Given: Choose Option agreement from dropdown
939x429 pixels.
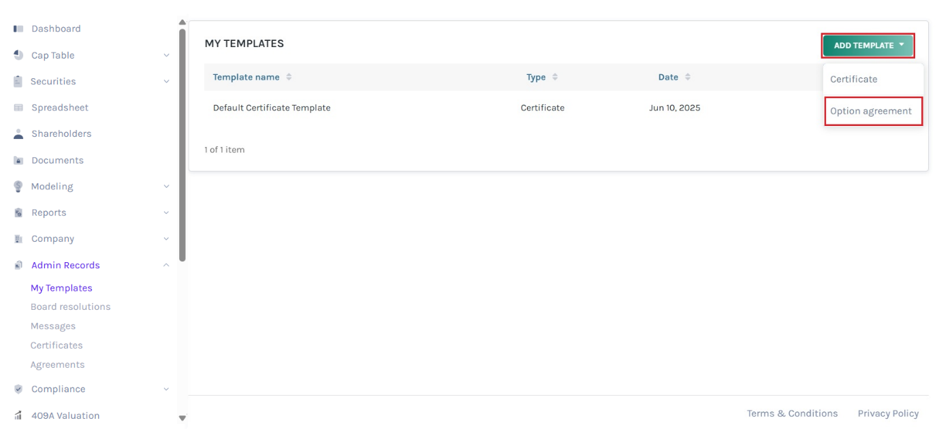Looking at the screenshot, I should (873, 111).
